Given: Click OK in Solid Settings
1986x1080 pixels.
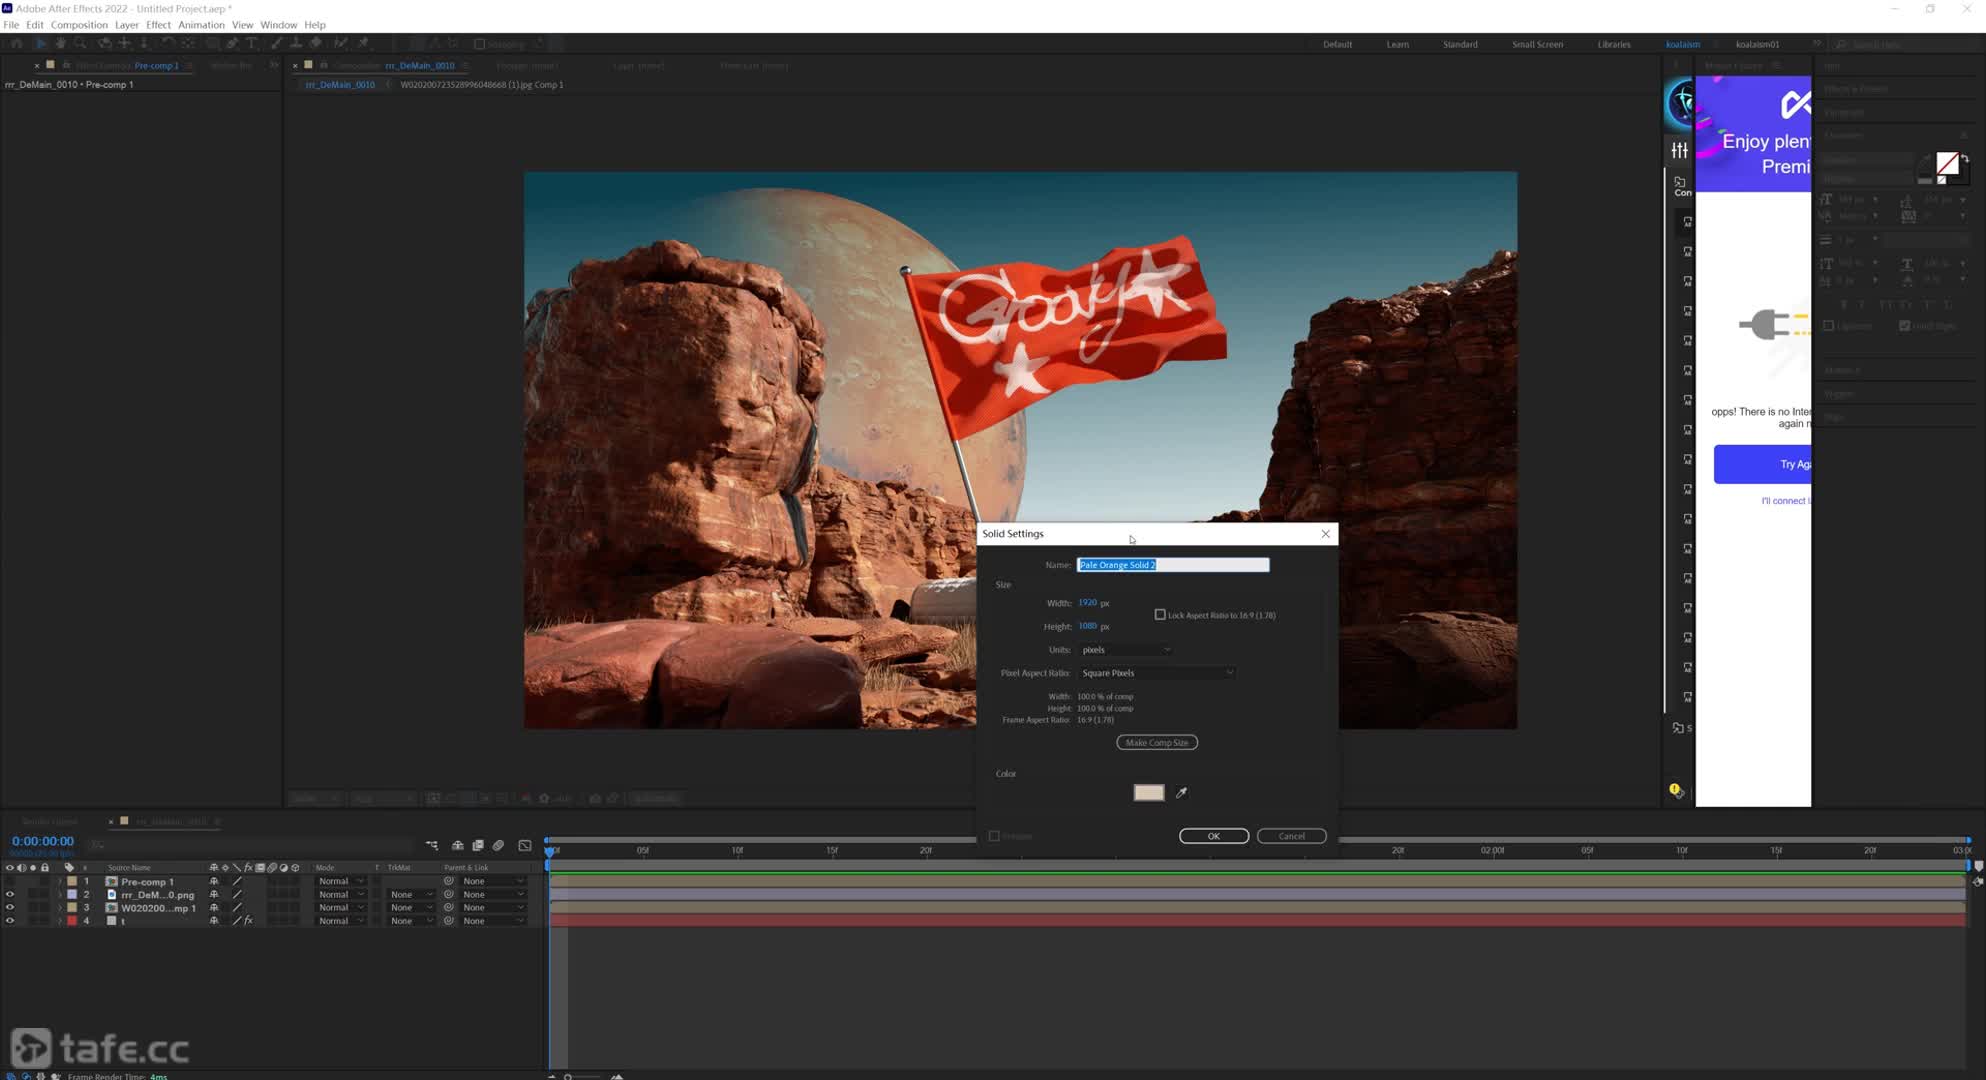Looking at the screenshot, I should [1214, 836].
